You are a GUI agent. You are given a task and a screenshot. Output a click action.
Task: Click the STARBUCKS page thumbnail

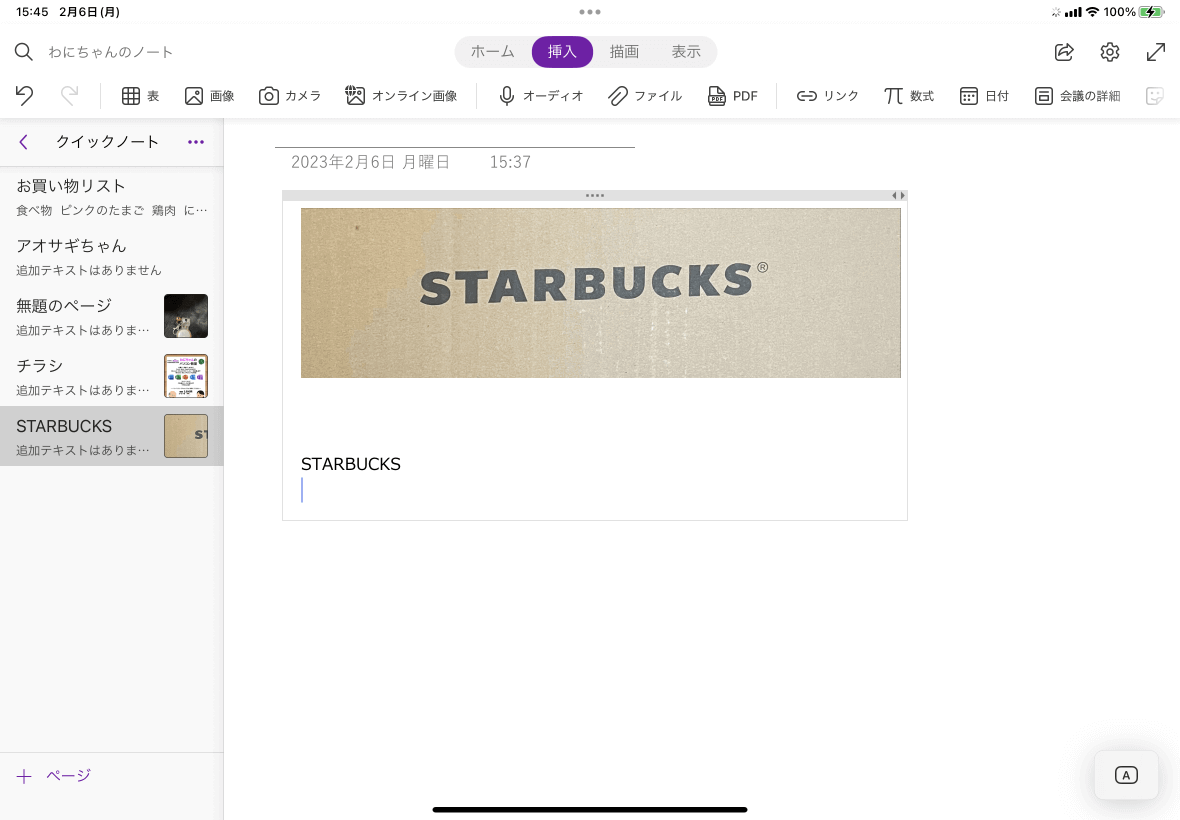[186, 436]
